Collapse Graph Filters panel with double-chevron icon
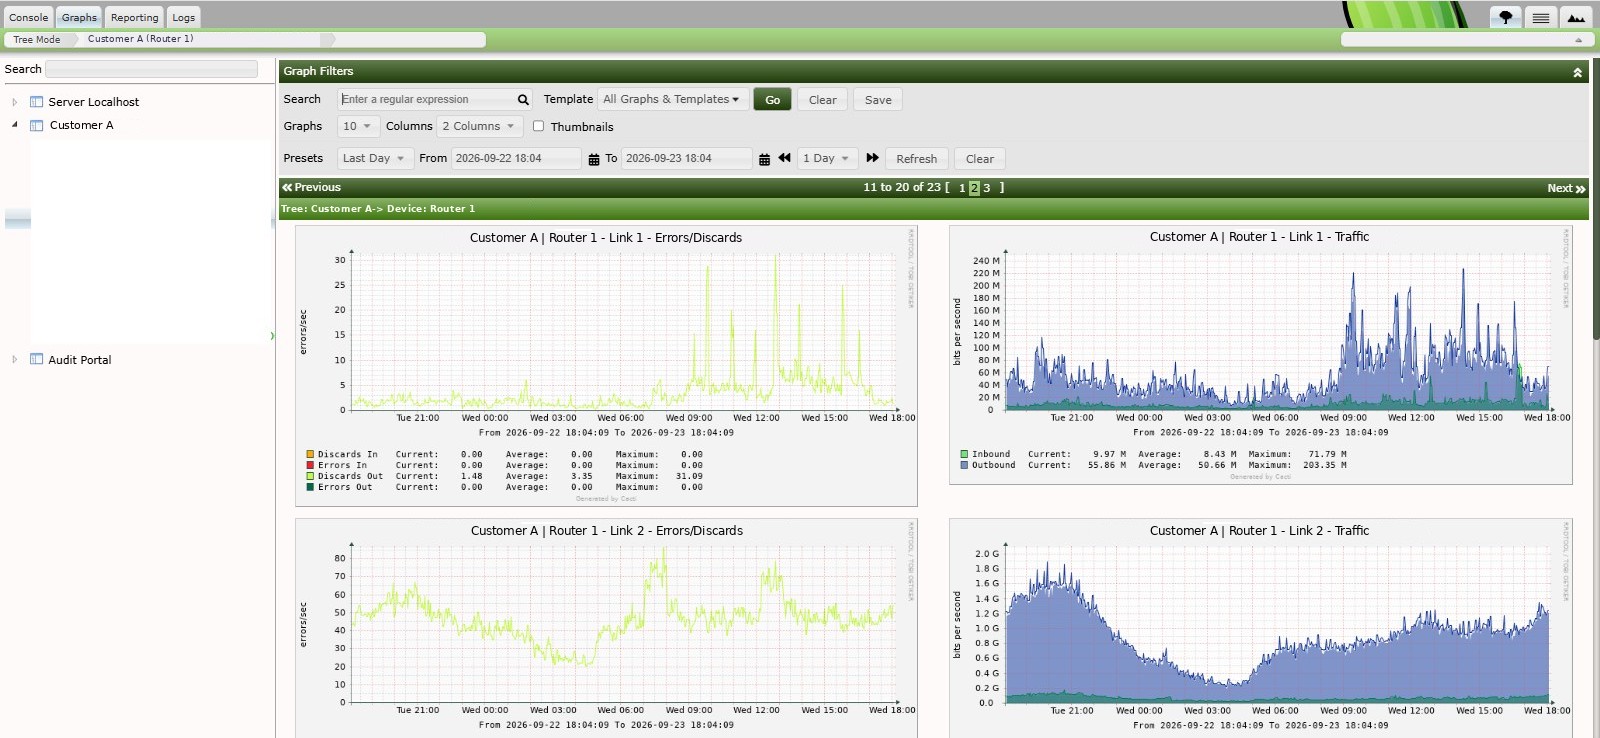1600x738 pixels. point(1577,72)
